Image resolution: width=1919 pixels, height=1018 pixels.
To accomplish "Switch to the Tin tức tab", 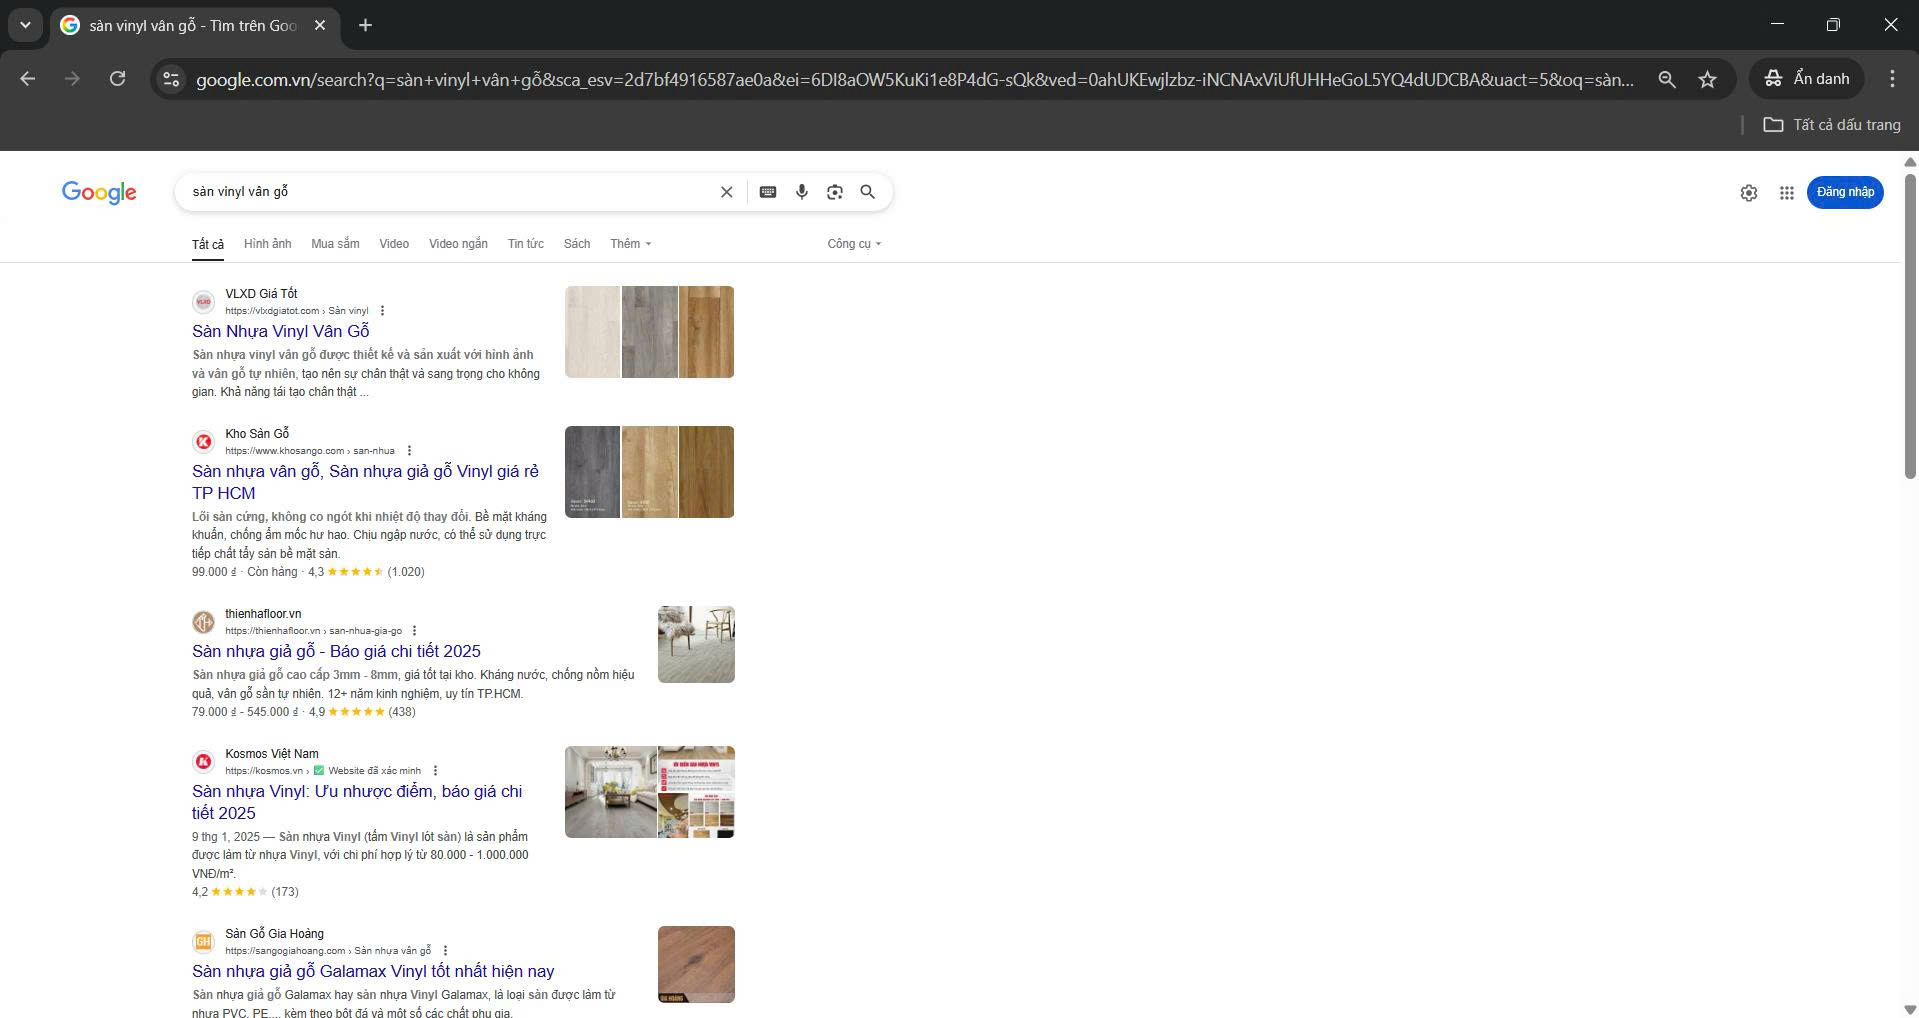I will click(525, 244).
